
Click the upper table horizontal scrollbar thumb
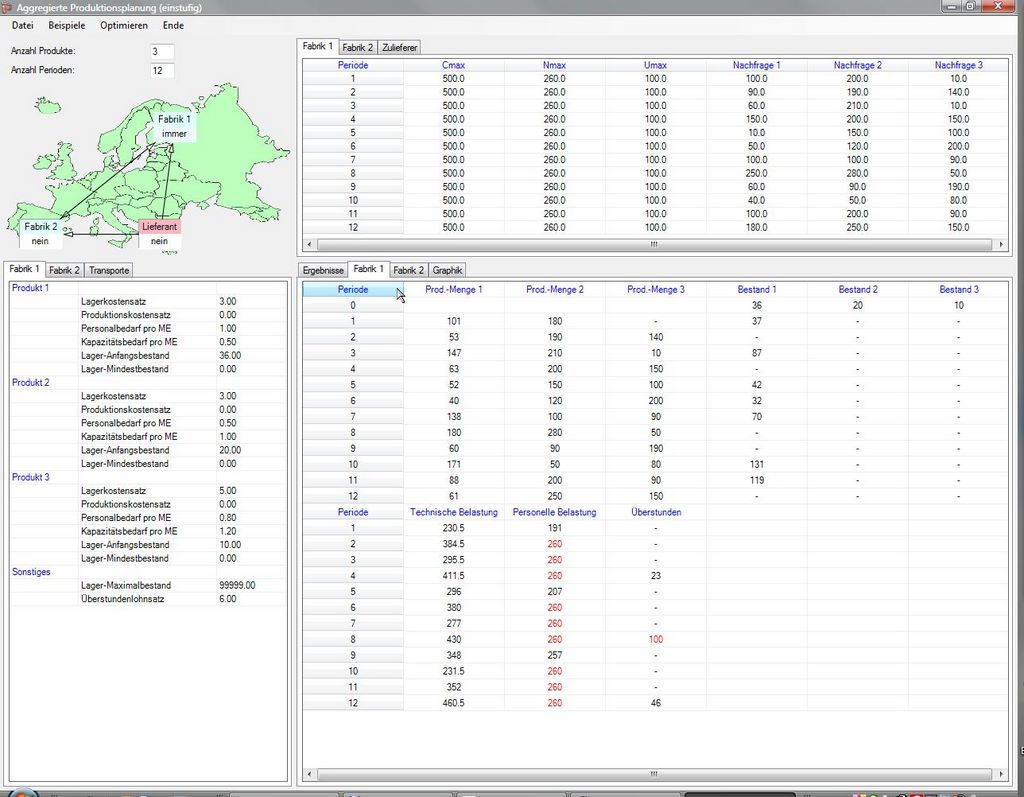coord(654,244)
